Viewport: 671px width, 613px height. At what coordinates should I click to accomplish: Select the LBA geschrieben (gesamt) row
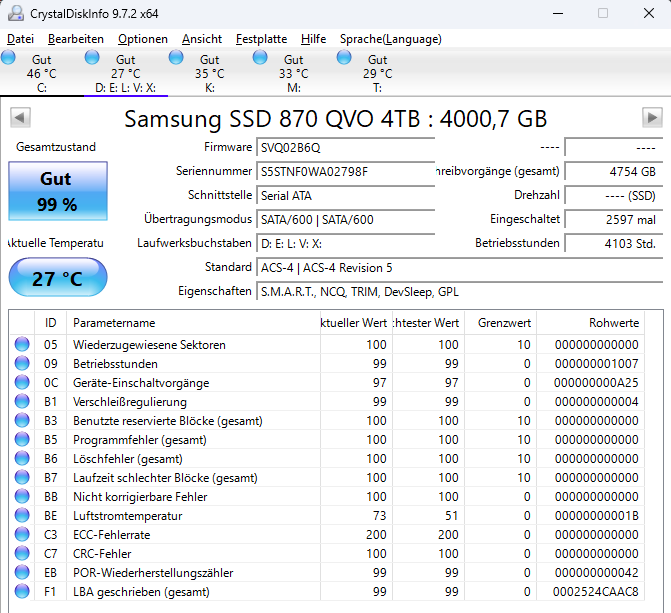(327, 592)
